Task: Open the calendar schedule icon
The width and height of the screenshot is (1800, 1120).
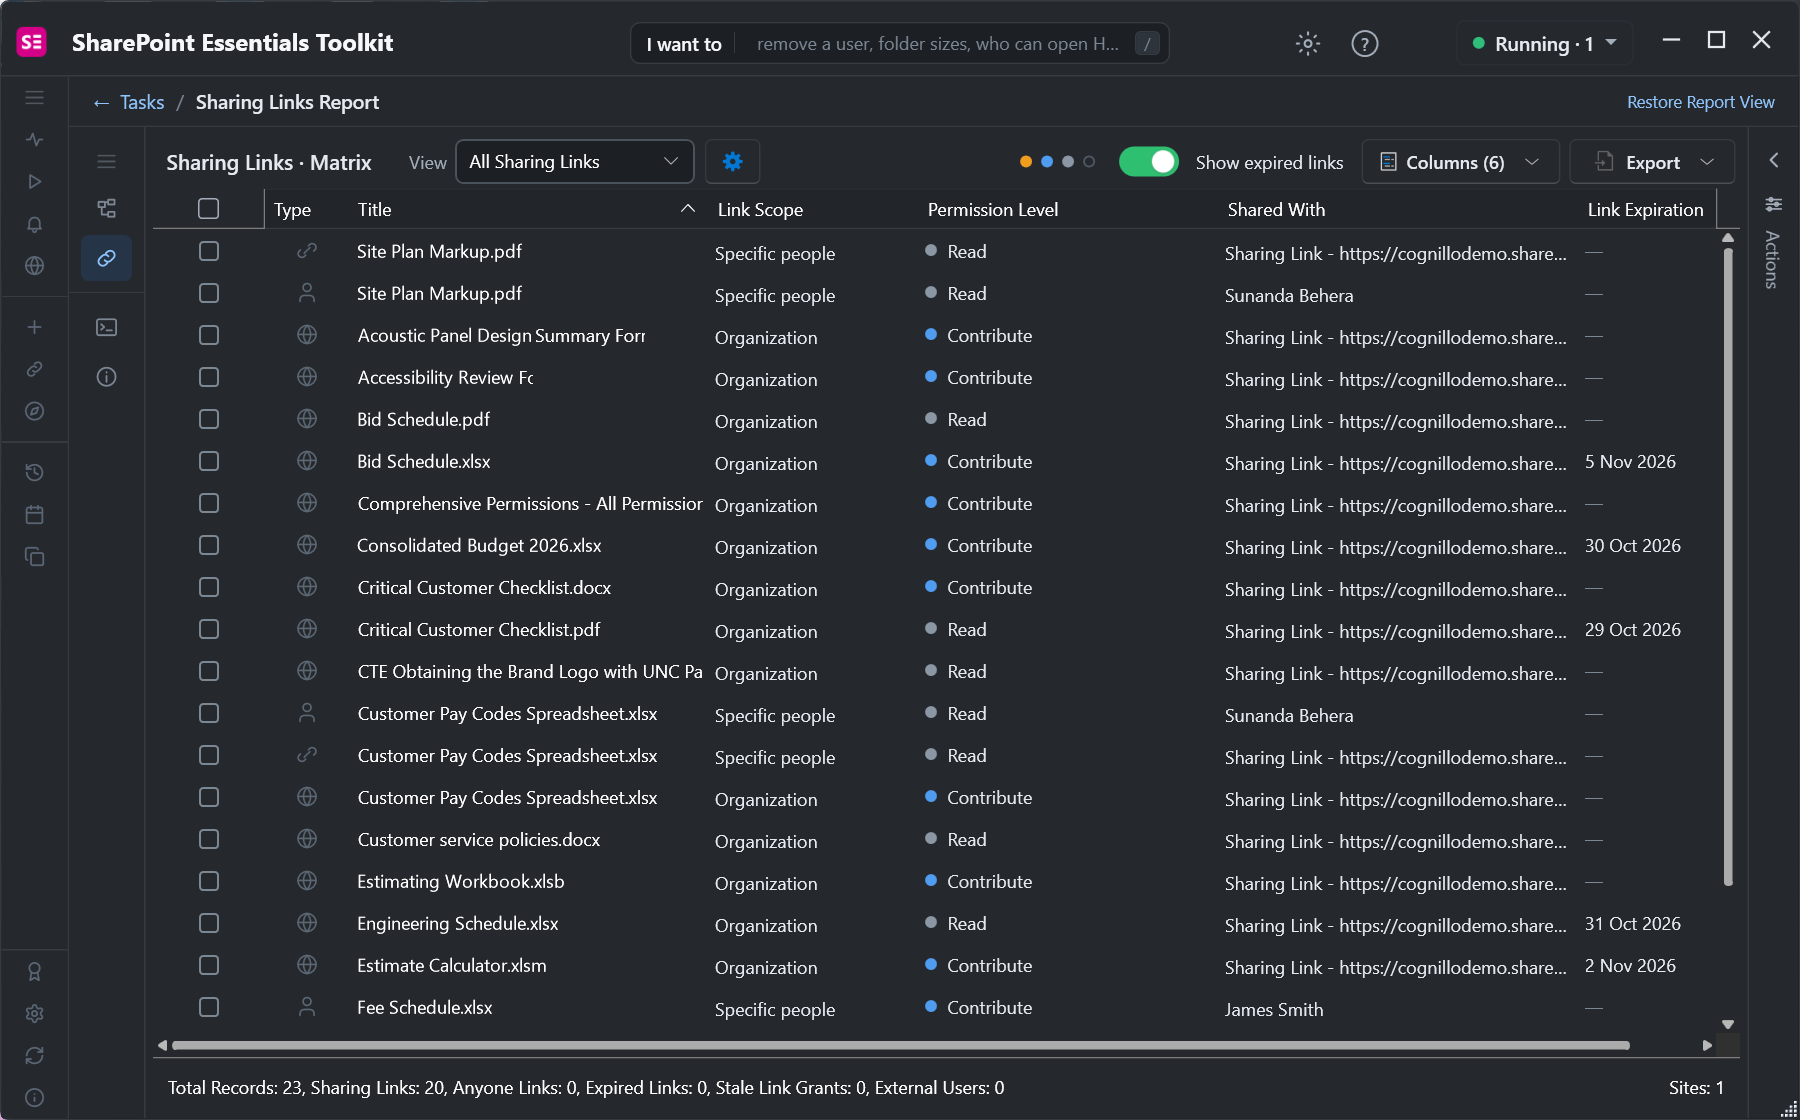Action: pos(35,515)
